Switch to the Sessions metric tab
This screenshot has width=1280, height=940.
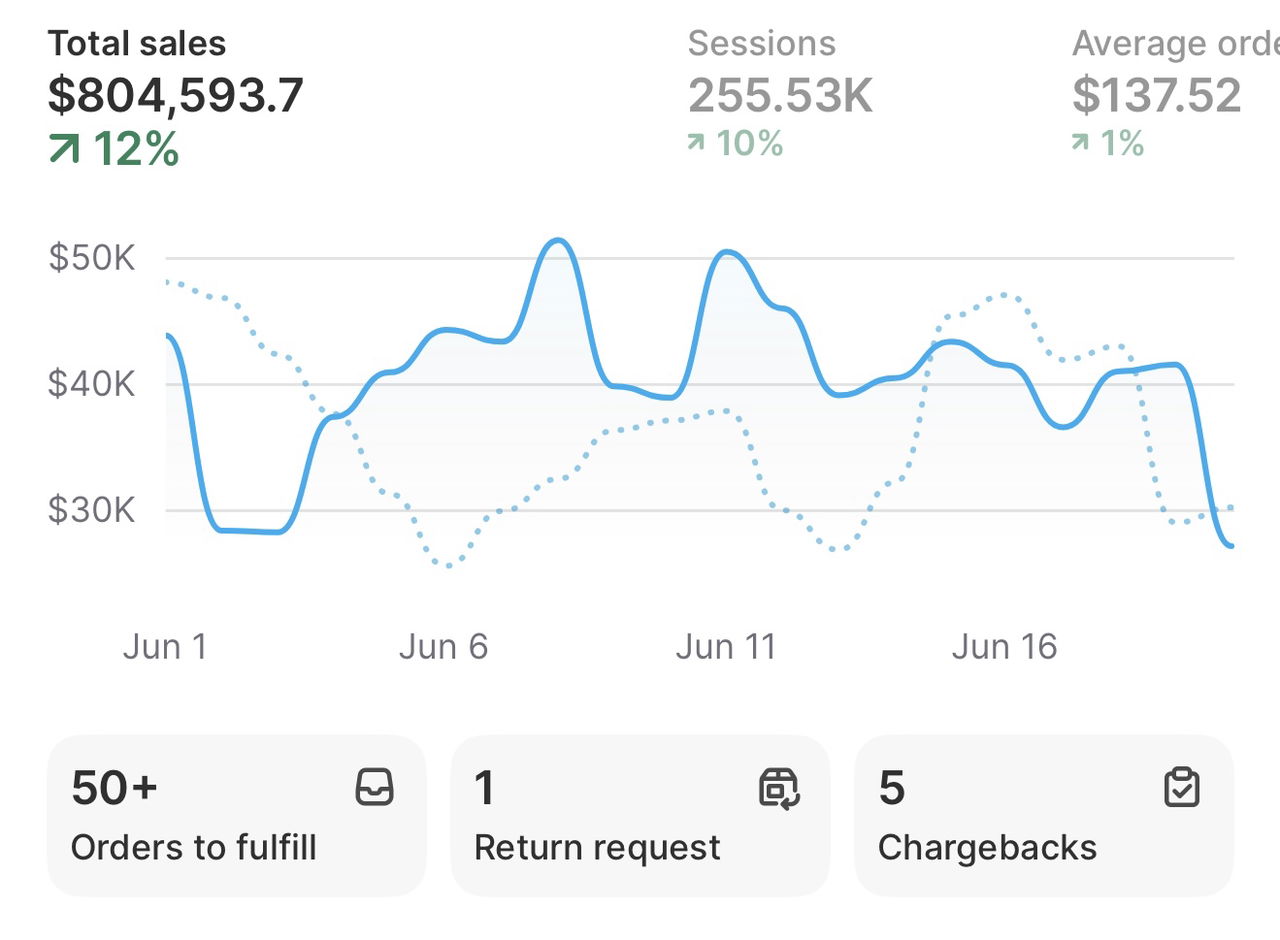761,44
